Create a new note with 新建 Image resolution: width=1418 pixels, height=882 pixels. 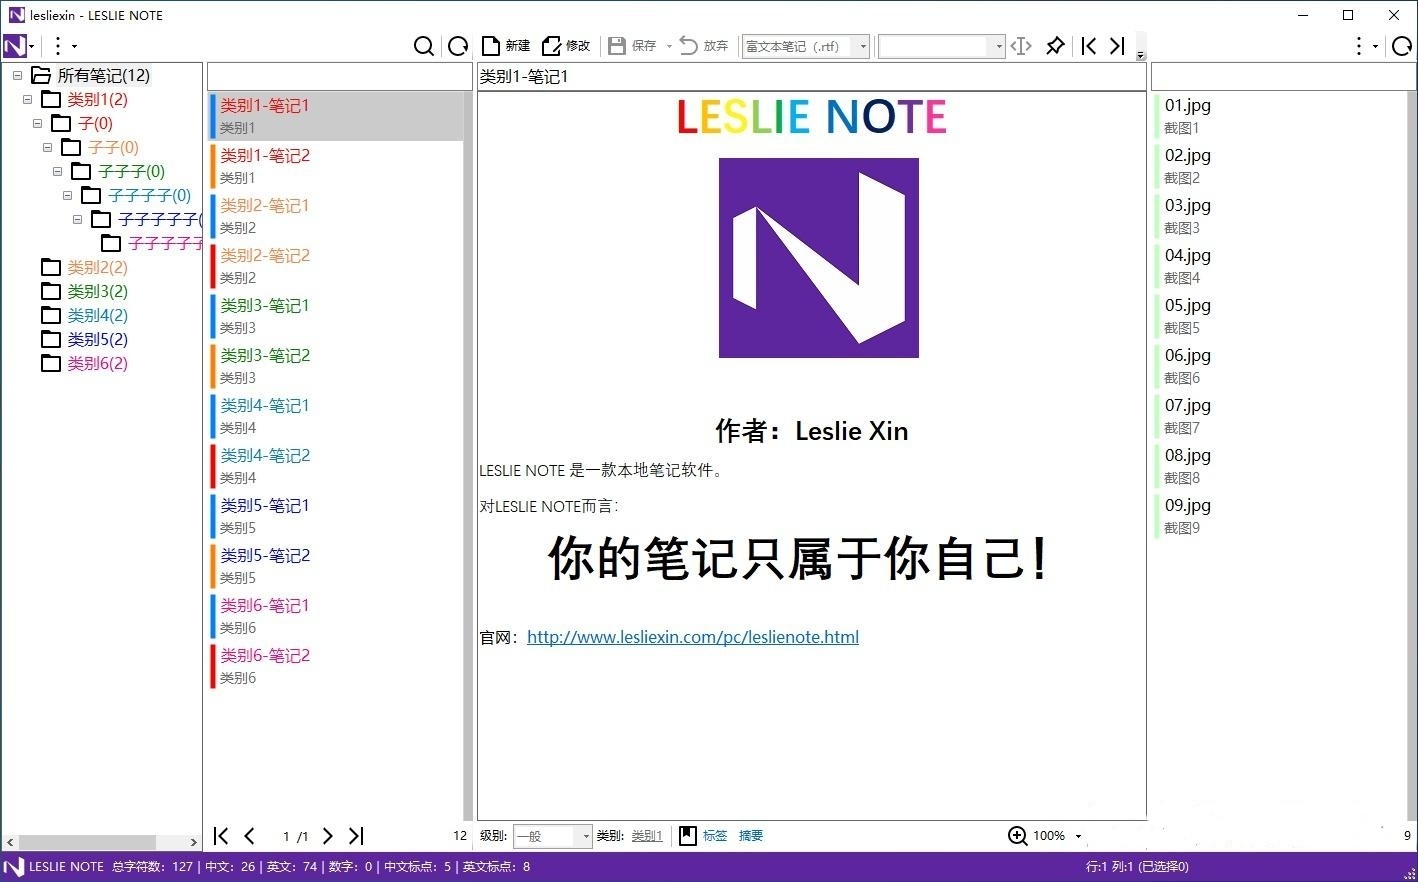506,46
